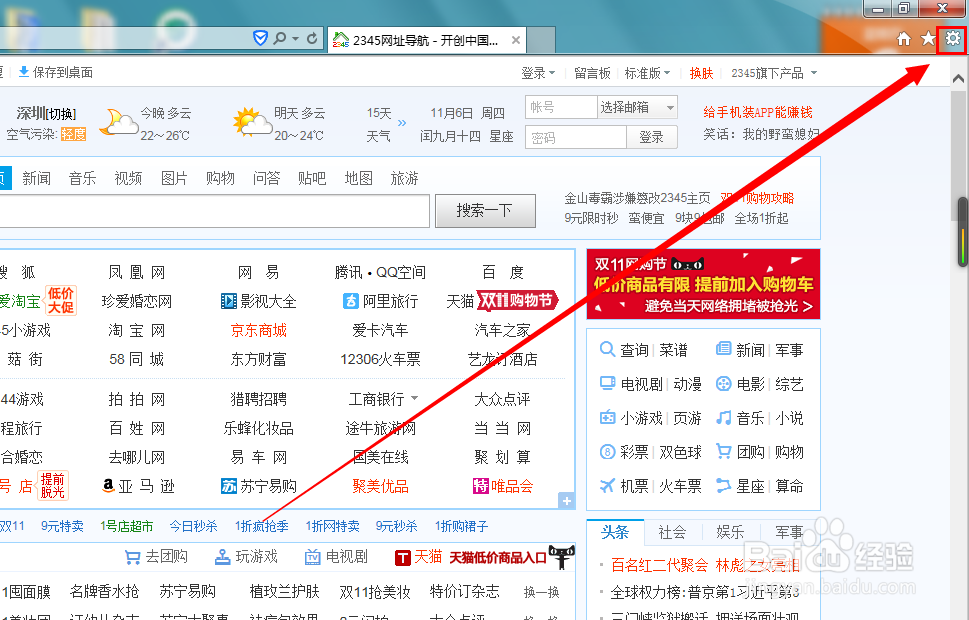The width and height of the screenshot is (969, 620).
Task: Click the 保存到桌面 link
Action: [x=62, y=72]
